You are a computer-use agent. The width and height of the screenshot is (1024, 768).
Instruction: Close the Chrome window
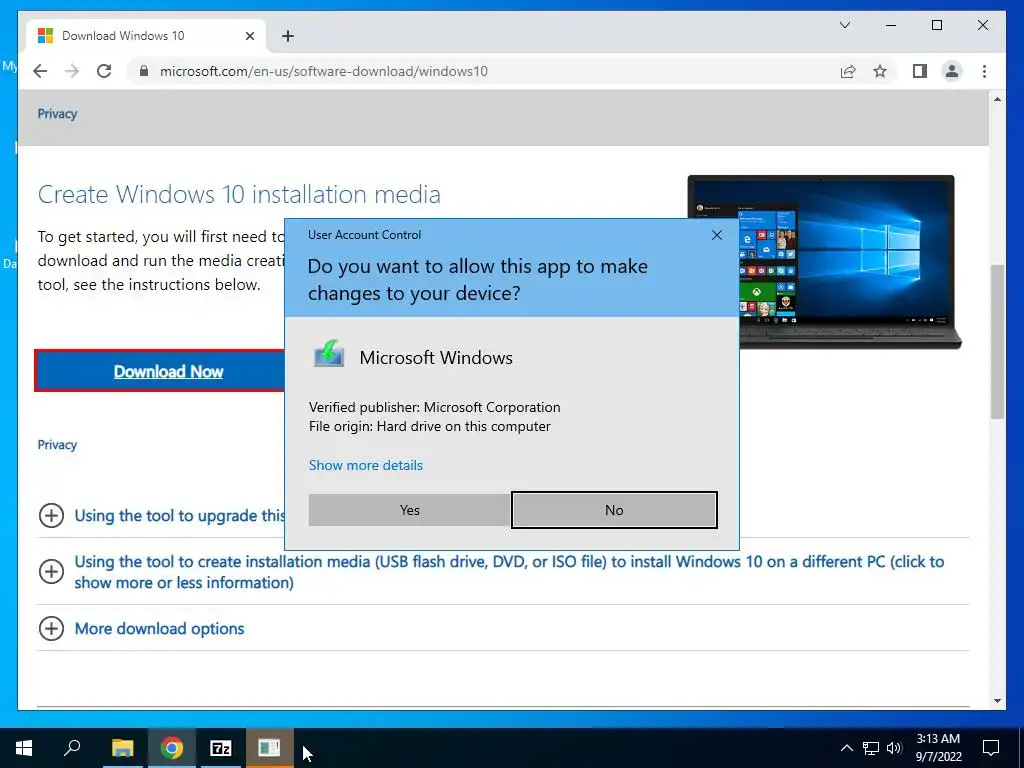click(x=982, y=25)
